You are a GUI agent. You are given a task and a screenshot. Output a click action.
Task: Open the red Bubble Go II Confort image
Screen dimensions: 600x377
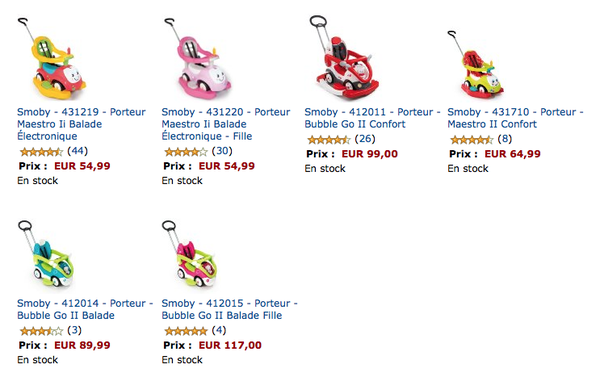(x=344, y=58)
